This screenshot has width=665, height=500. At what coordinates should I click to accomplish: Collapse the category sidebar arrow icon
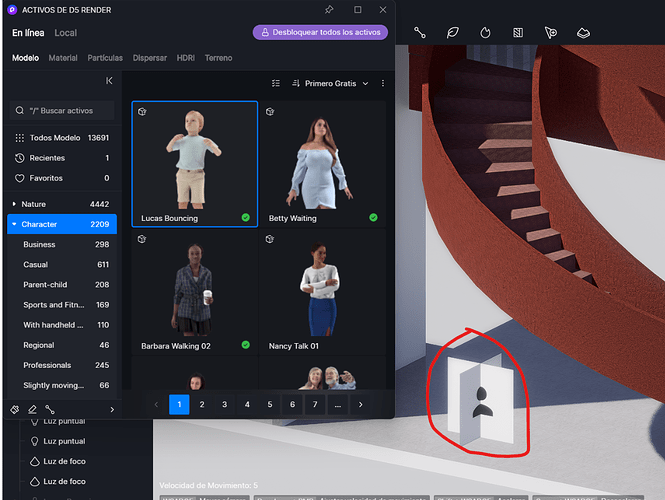click(109, 81)
